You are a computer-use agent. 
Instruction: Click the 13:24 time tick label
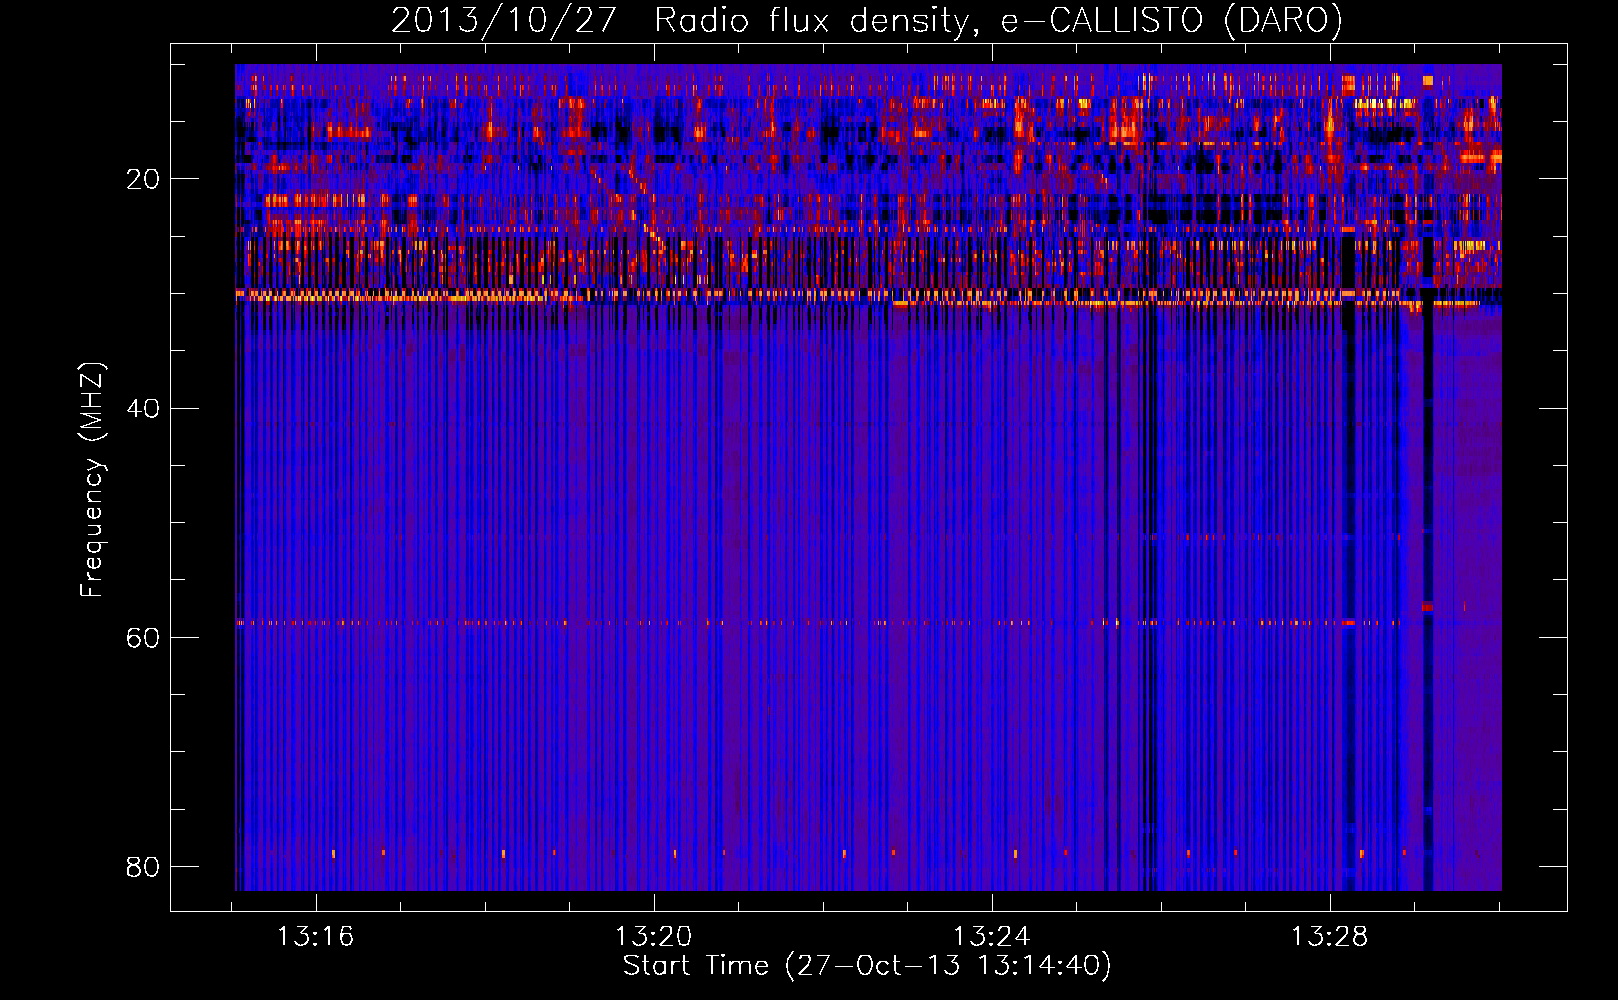[991, 937]
